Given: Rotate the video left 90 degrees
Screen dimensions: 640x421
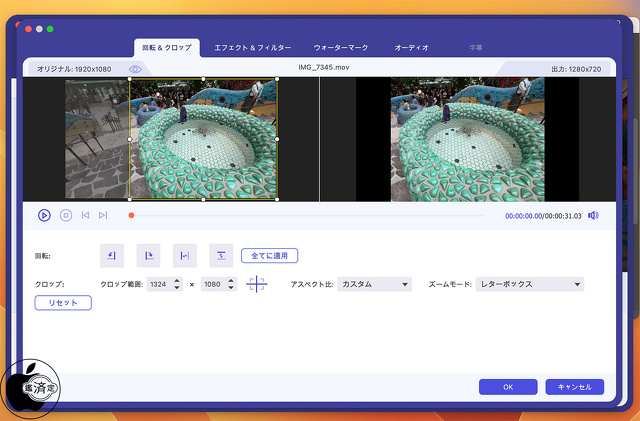Looking at the screenshot, I should [x=112, y=256].
